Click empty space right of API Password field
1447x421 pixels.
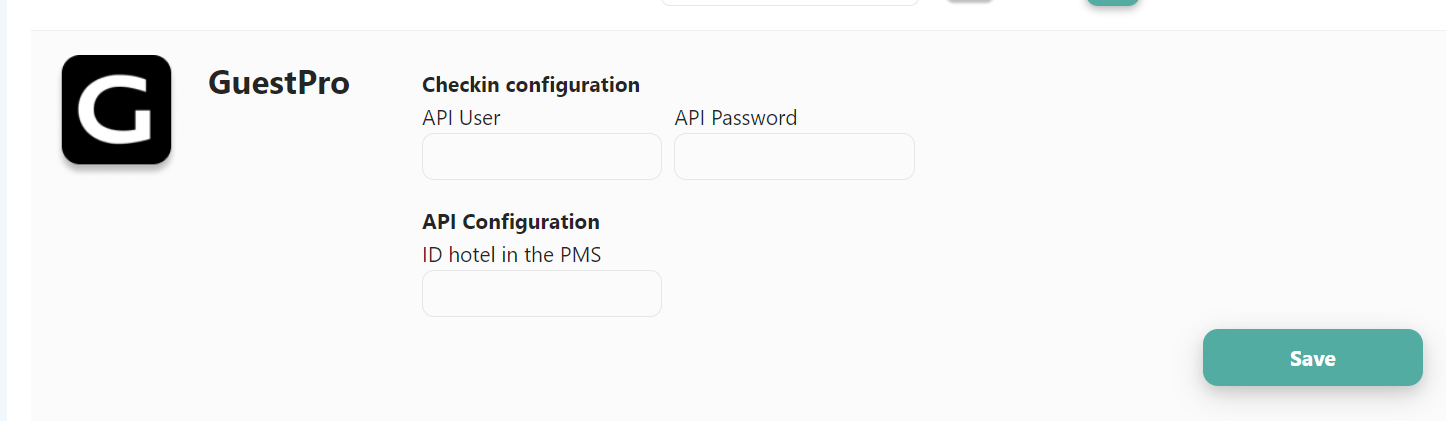(1150, 157)
